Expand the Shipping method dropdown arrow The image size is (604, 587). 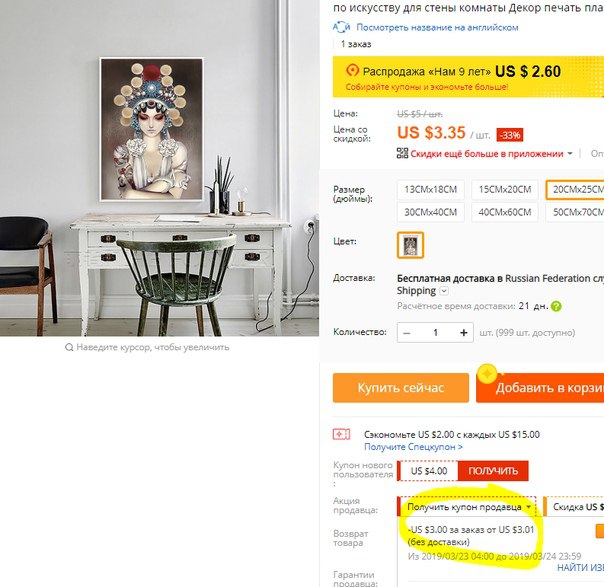pyautogui.click(x=444, y=291)
